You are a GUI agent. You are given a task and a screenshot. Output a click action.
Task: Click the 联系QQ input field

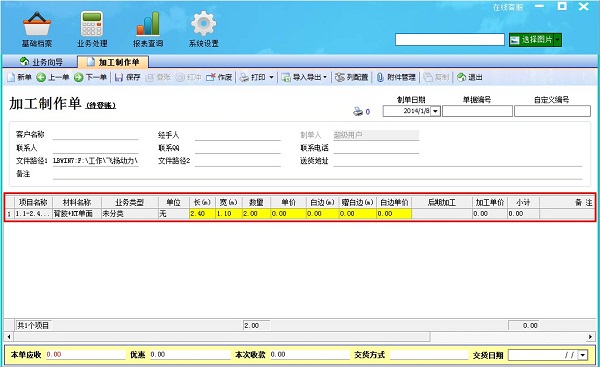coord(238,148)
